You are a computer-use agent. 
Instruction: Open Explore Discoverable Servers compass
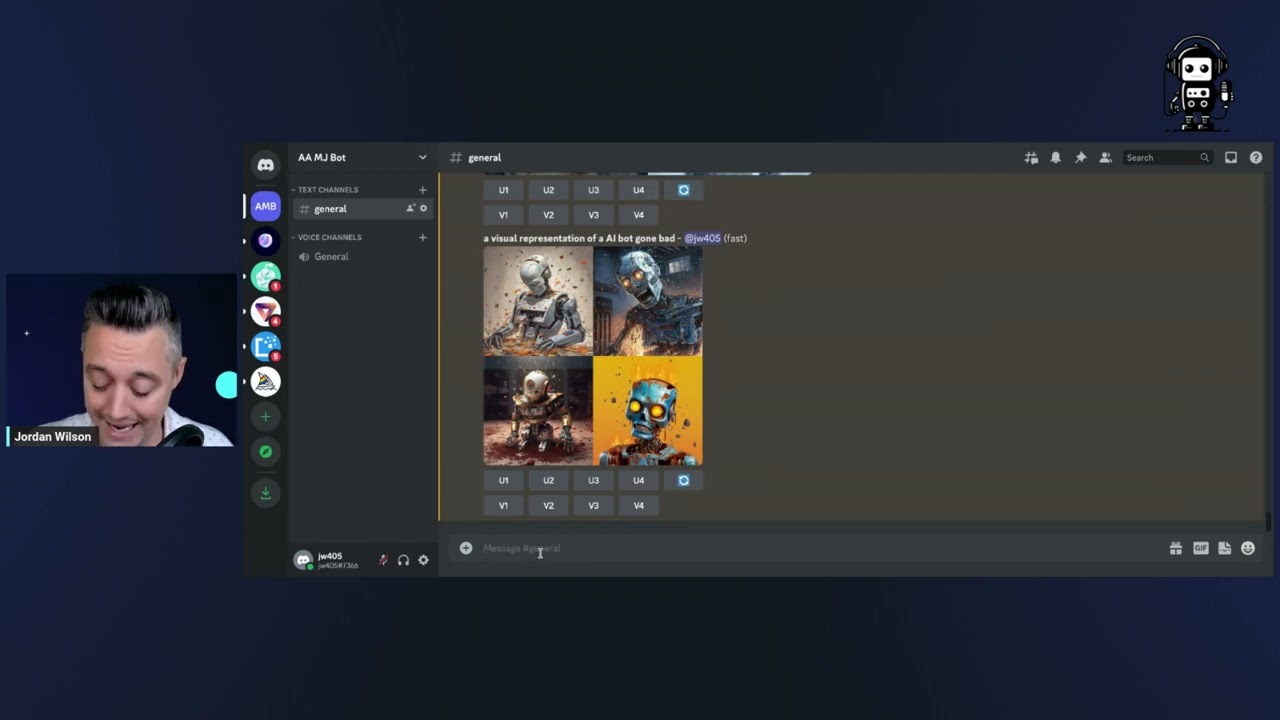[x=265, y=452]
